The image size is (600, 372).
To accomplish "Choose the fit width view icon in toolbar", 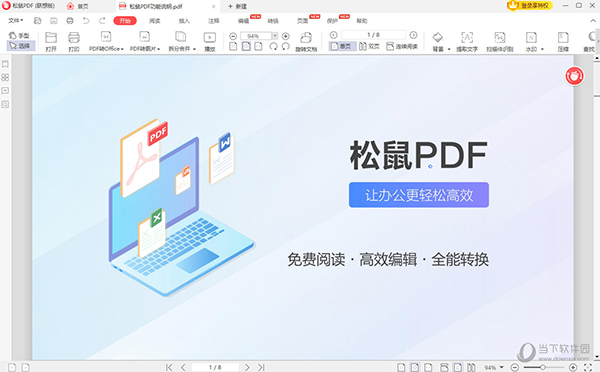I will click(259, 46).
